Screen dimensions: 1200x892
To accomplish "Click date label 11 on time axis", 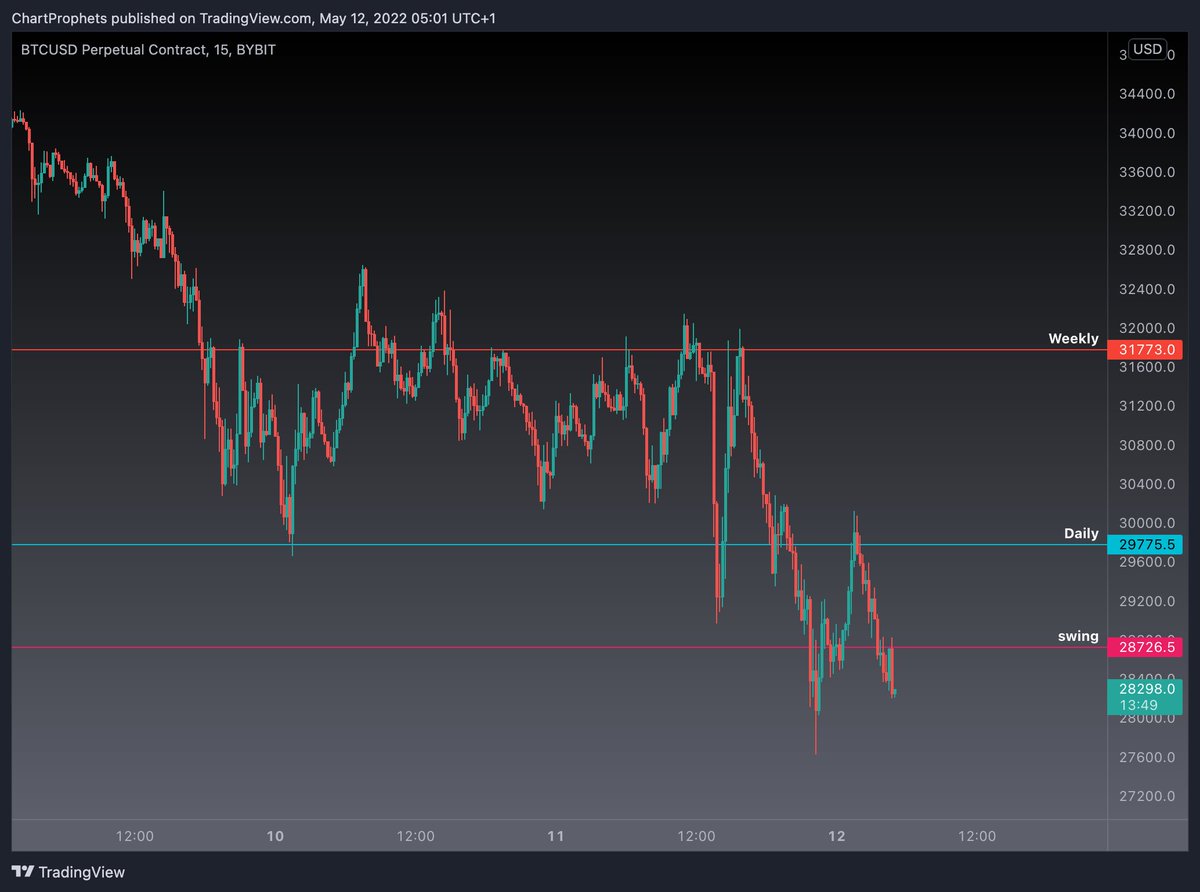I will coord(556,836).
